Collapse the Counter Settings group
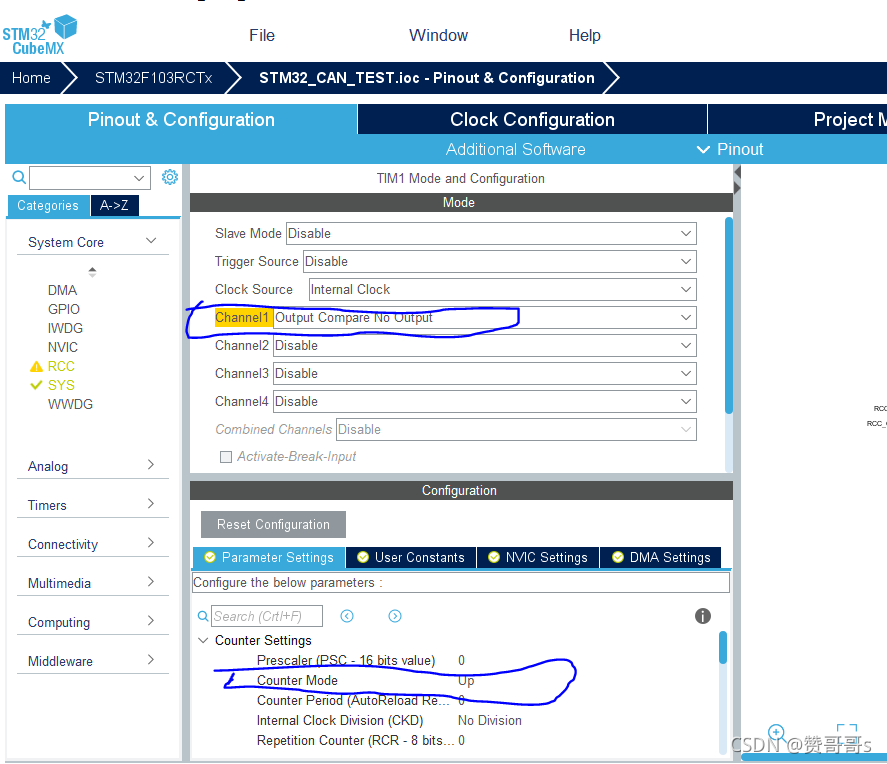 coord(203,640)
